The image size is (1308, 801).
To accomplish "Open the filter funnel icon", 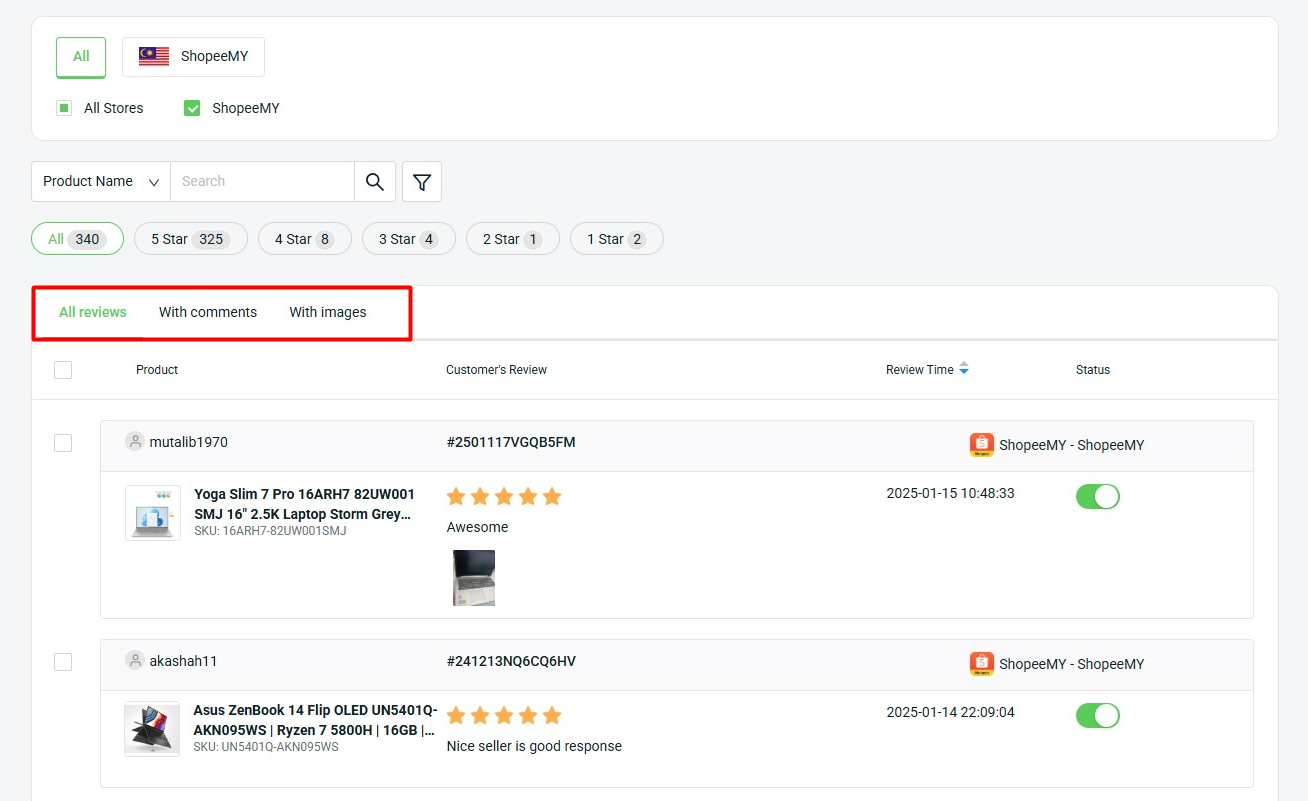I will point(421,181).
